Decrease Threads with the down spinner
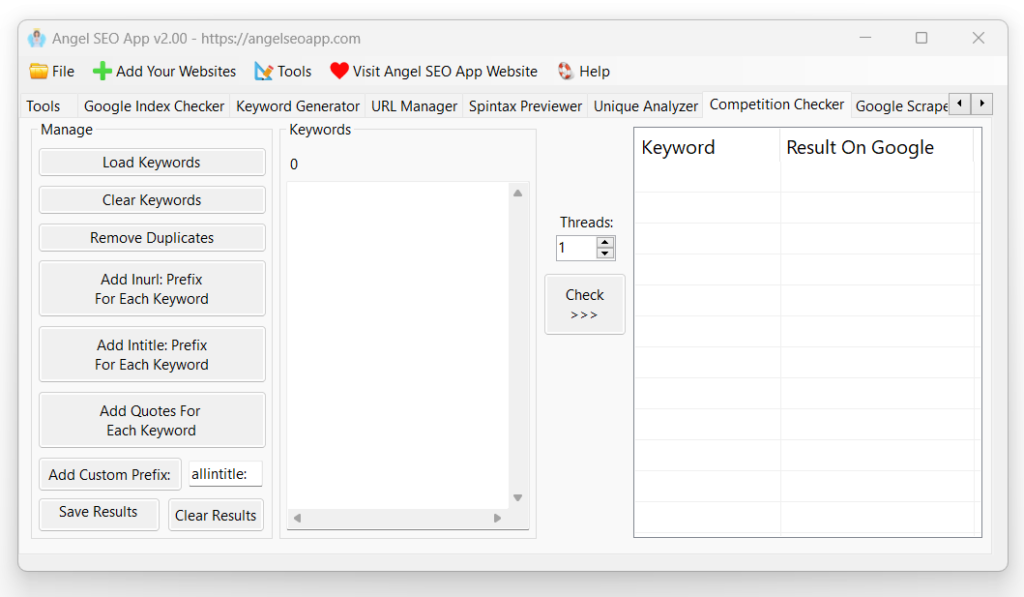The width and height of the screenshot is (1024, 597). tap(605, 253)
